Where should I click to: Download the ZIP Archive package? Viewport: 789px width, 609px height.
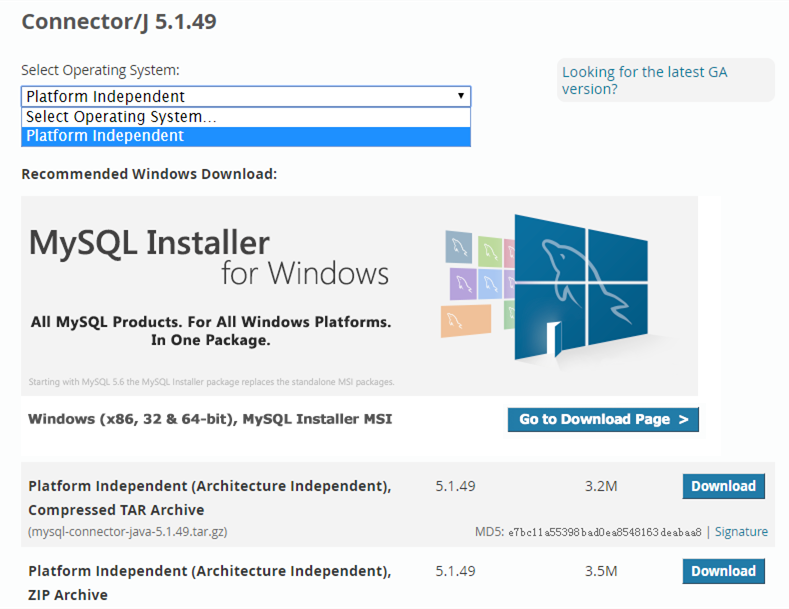[723, 571]
